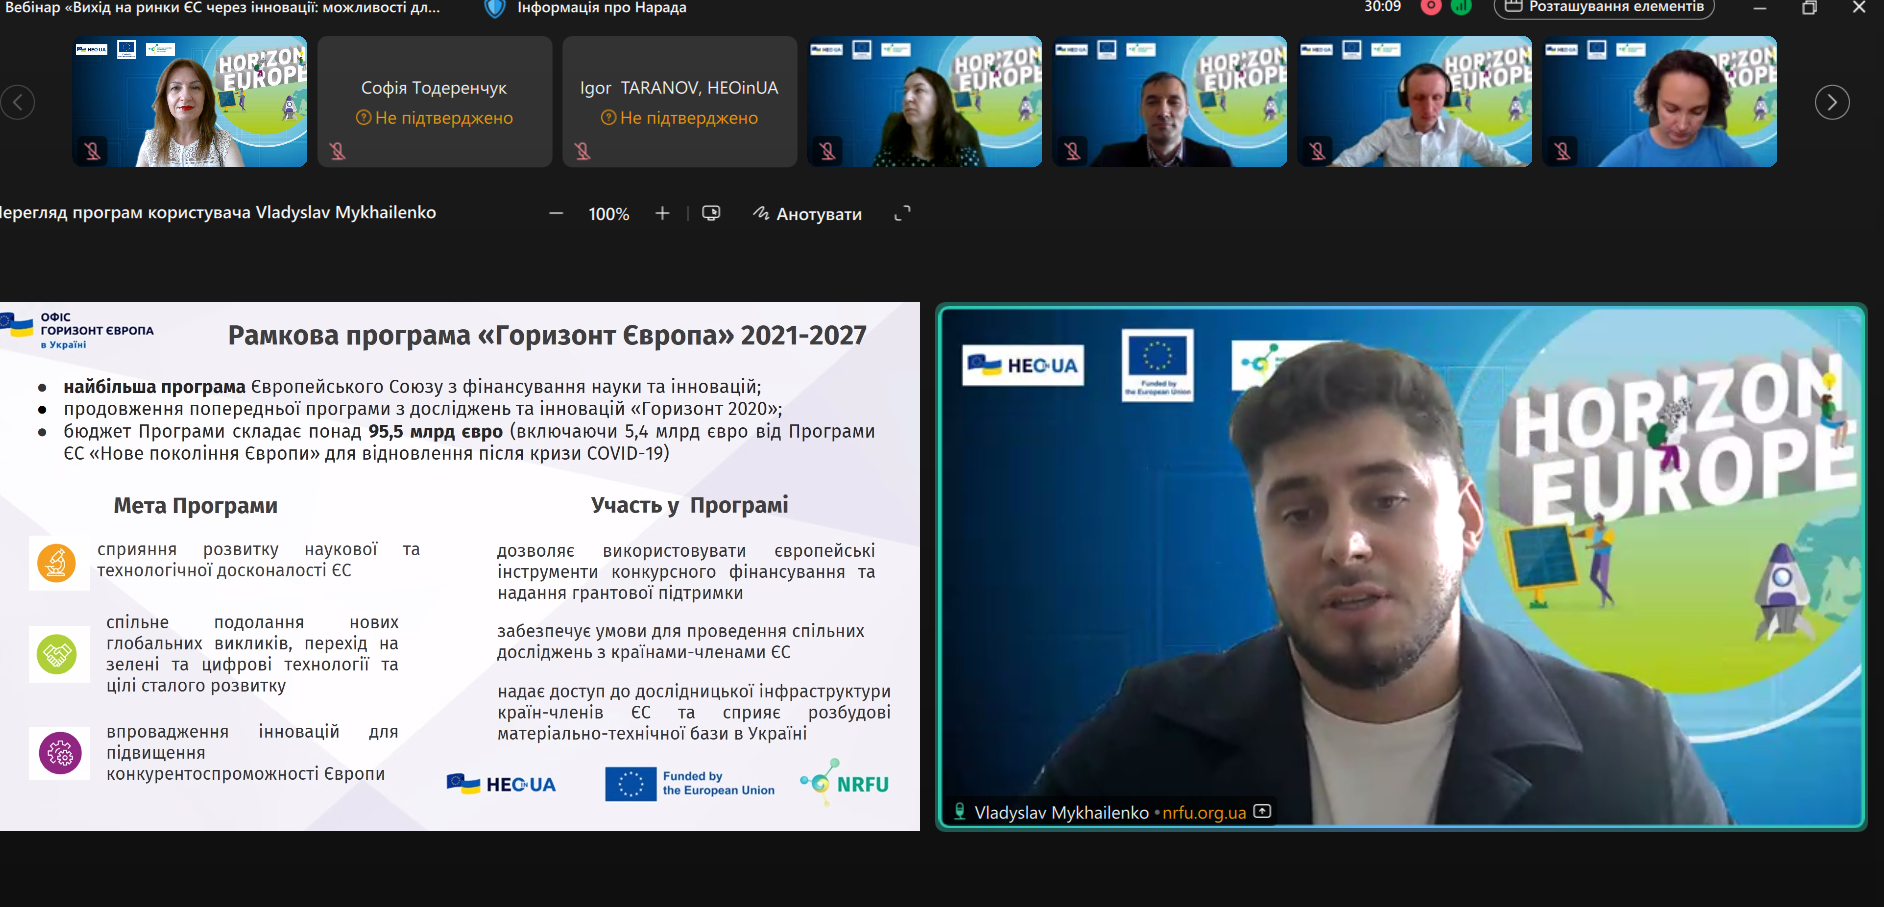
Task: Open the Розташування елементів layout button
Action: (1604, 7)
